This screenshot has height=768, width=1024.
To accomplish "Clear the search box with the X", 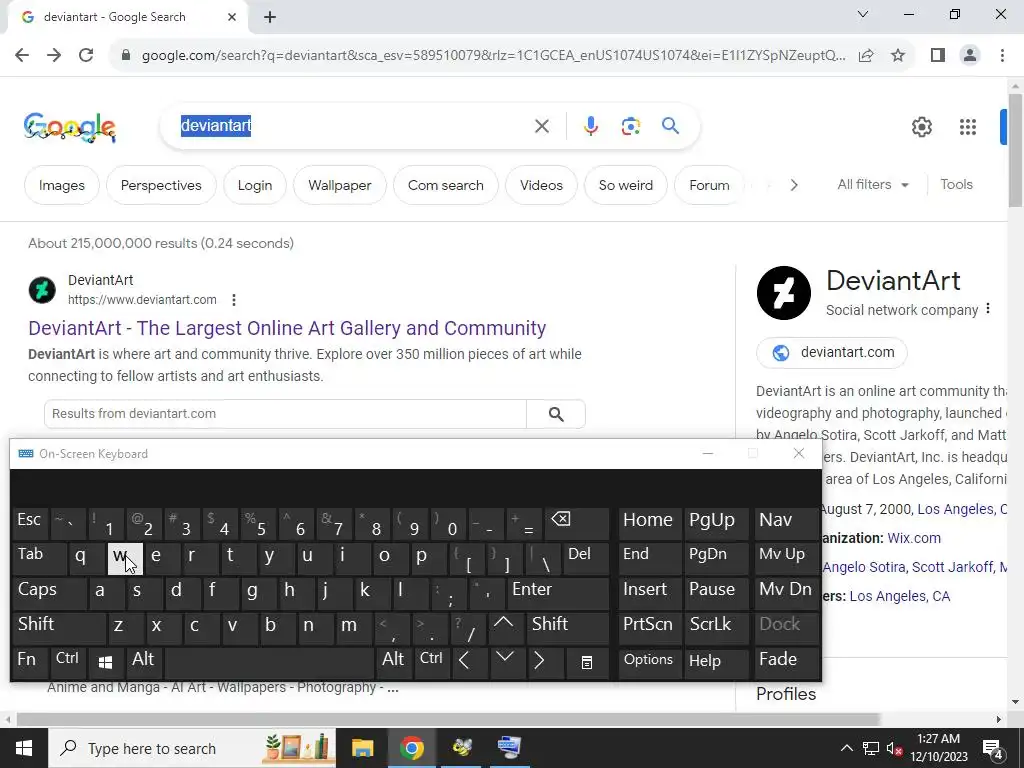I will (541, 126).
